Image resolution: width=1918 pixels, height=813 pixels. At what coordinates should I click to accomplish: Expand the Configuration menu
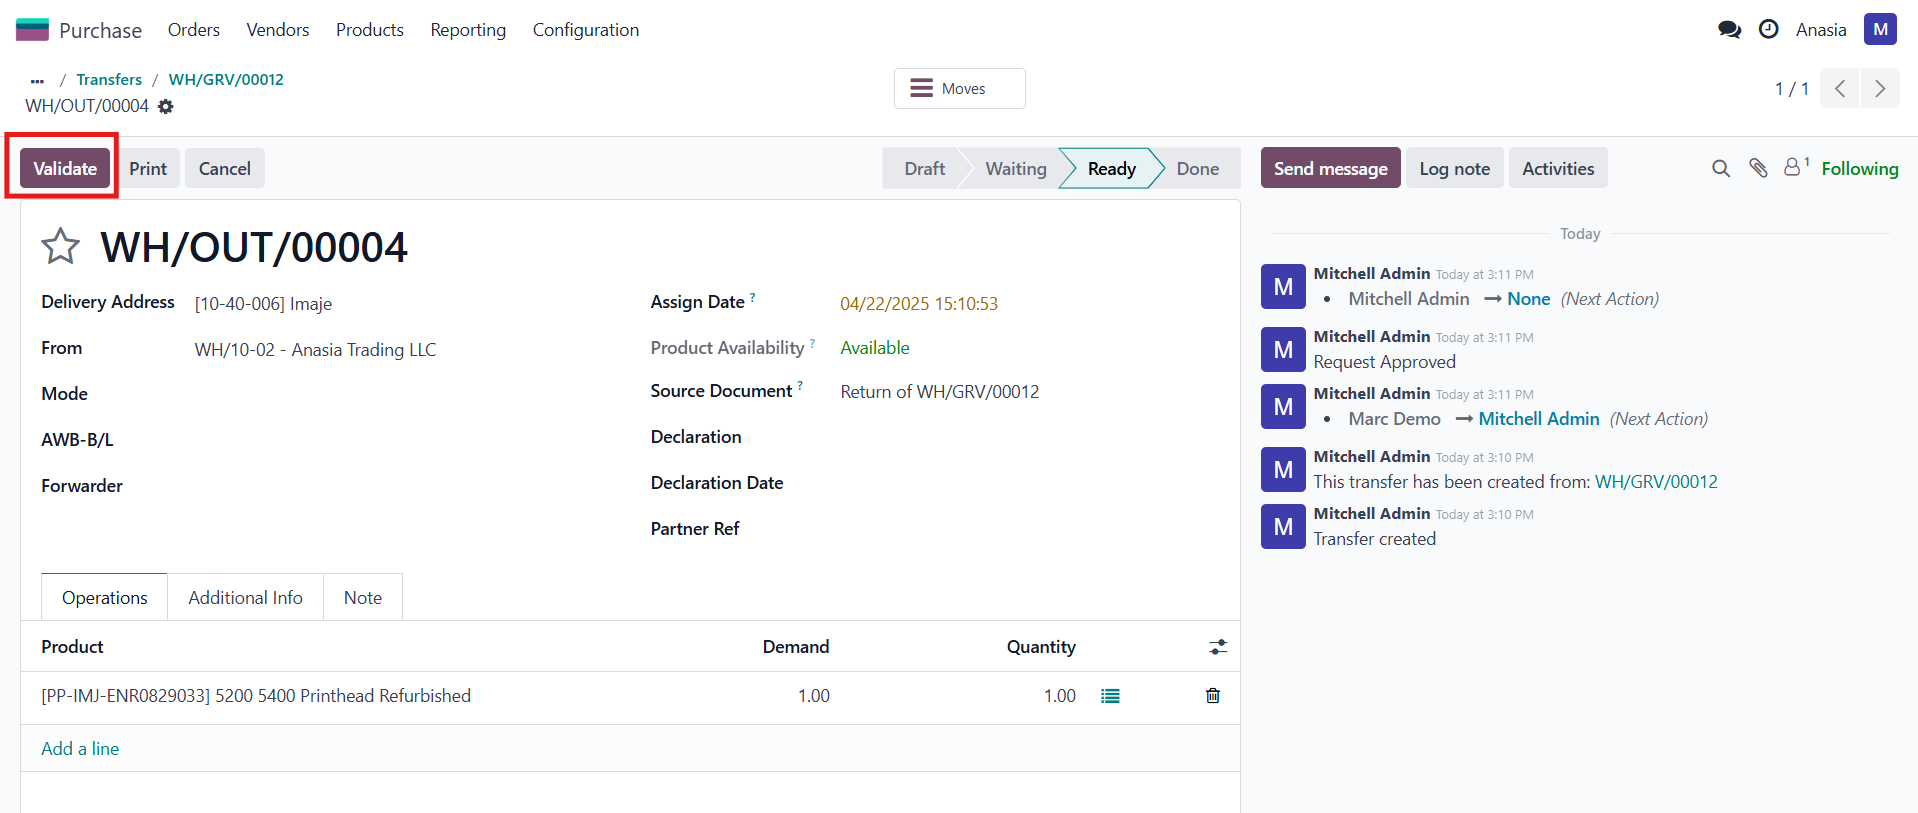585,30
